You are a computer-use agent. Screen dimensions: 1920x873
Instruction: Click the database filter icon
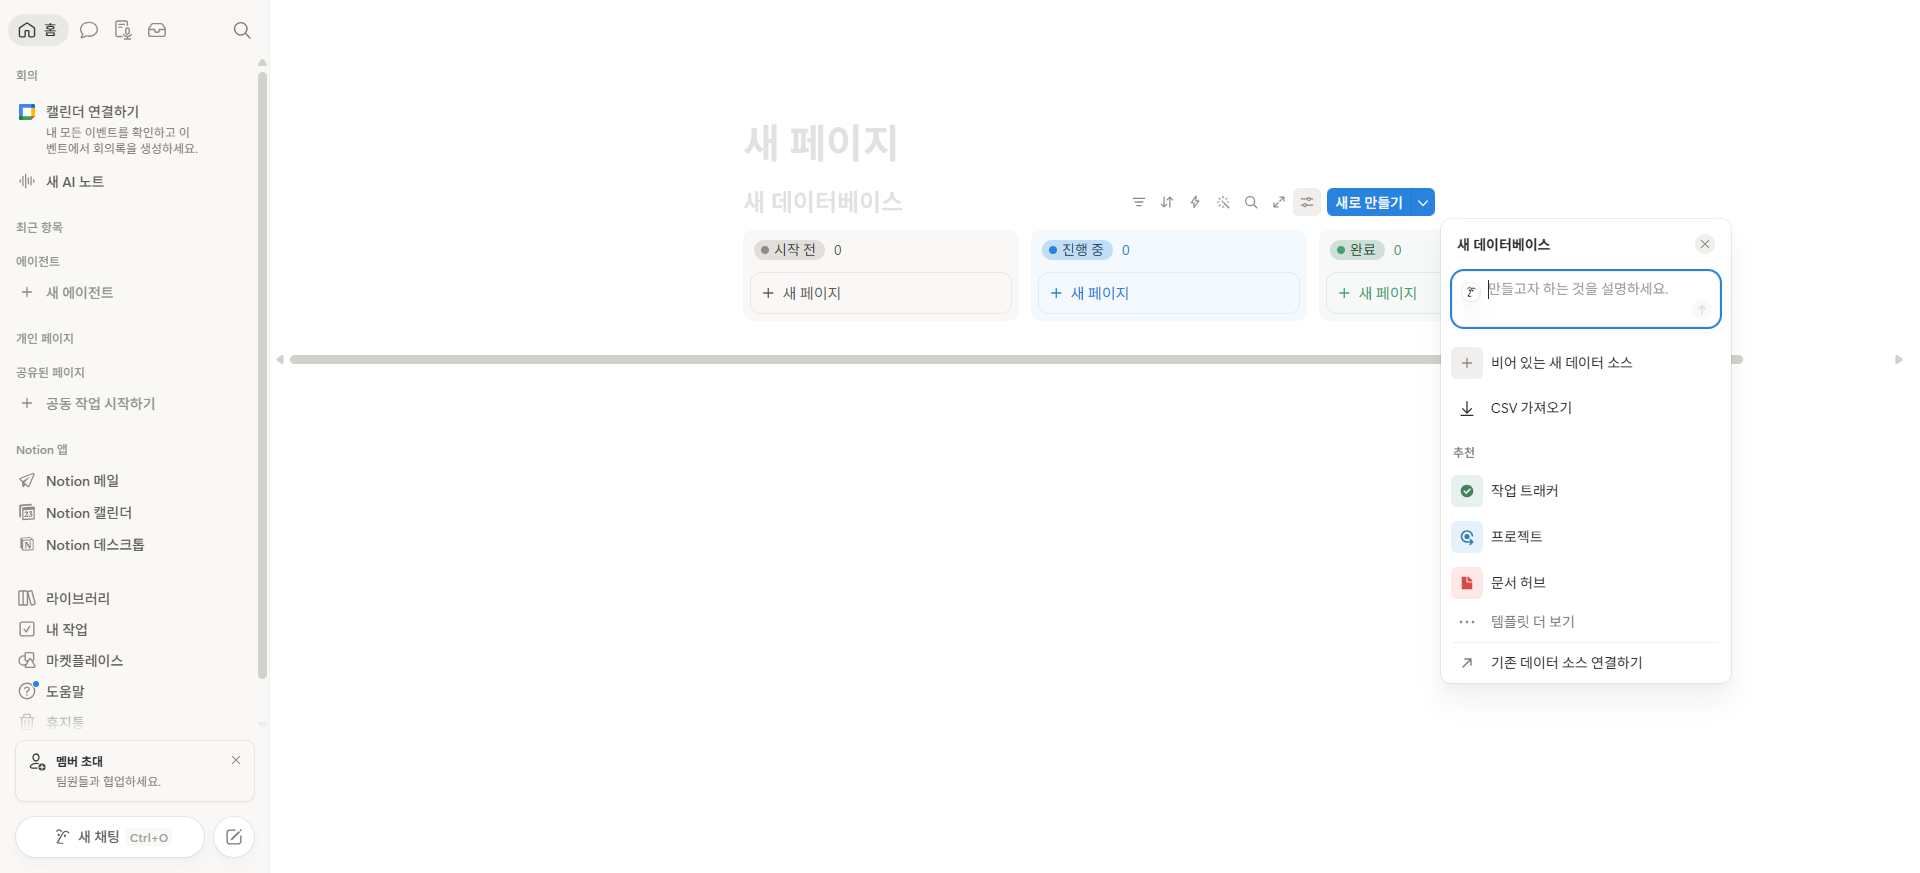[1139, 202]
